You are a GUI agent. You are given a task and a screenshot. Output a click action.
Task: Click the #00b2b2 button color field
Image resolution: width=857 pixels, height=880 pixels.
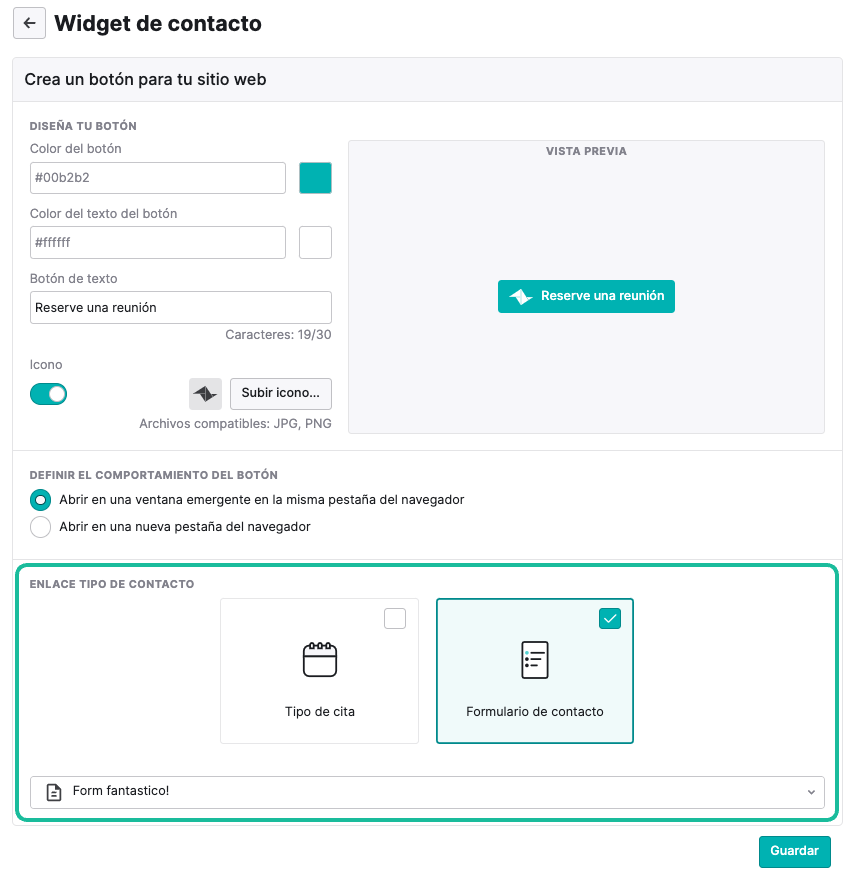coord(158,178)
